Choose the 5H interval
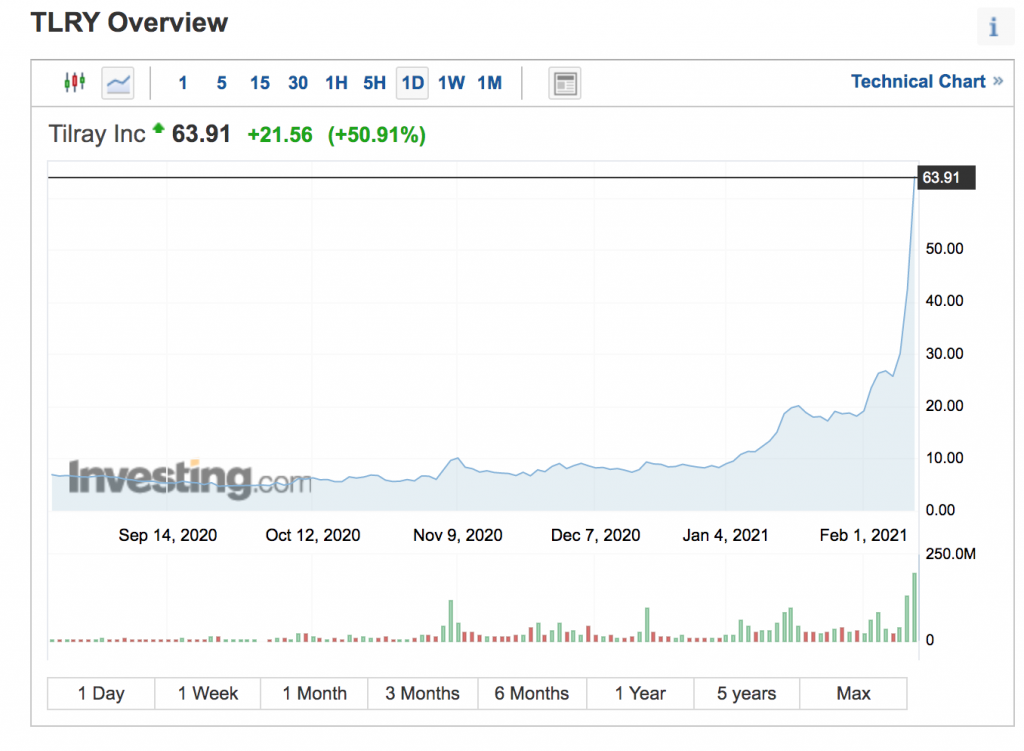The image size is (1024, 751). point(374,83)
